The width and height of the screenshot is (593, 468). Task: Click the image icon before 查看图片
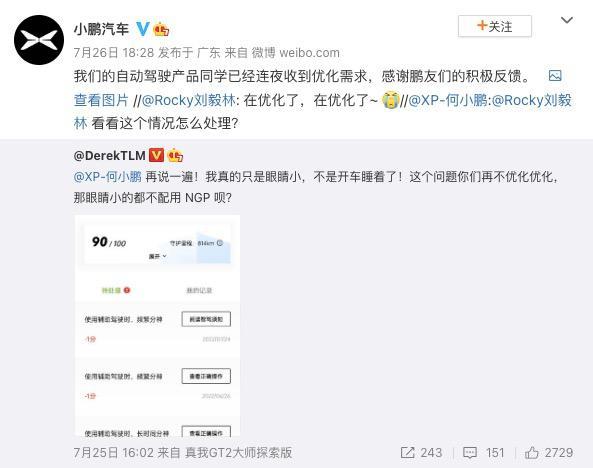[x=555, y=76]
